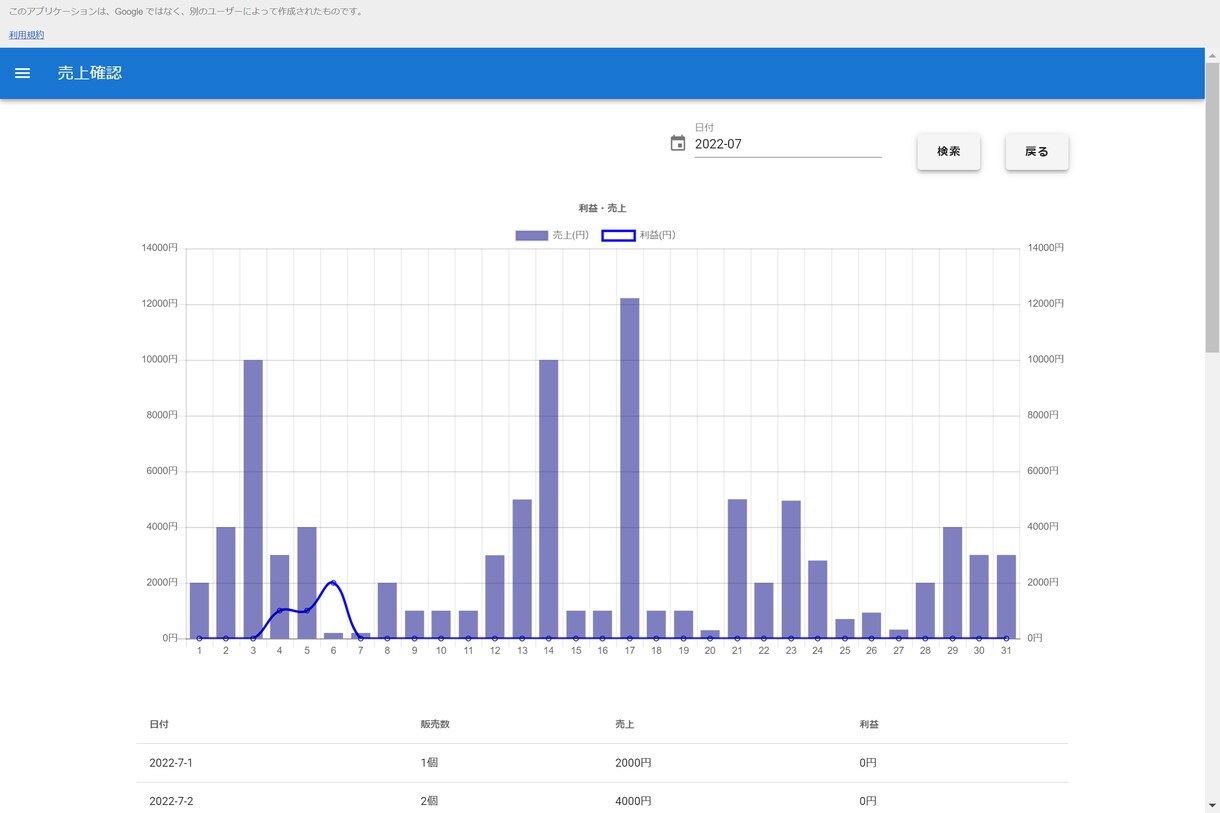Click the sales bar for day 3

(253, 499)
